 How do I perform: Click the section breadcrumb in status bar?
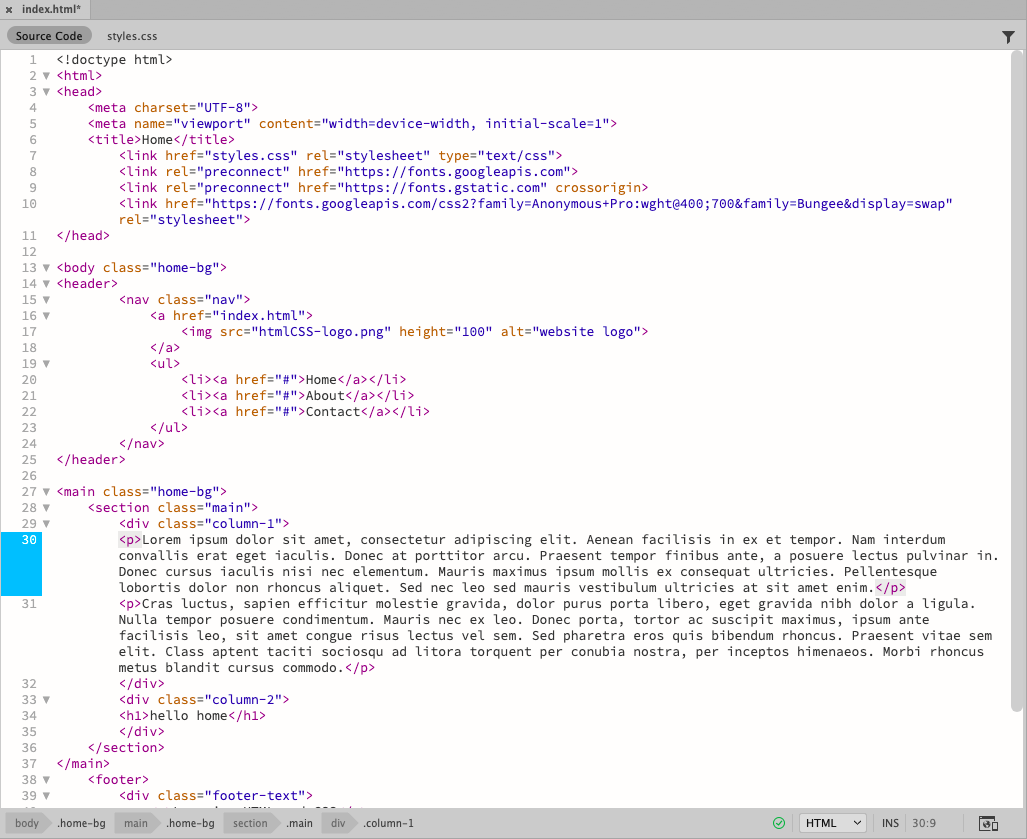pos(250,823)
